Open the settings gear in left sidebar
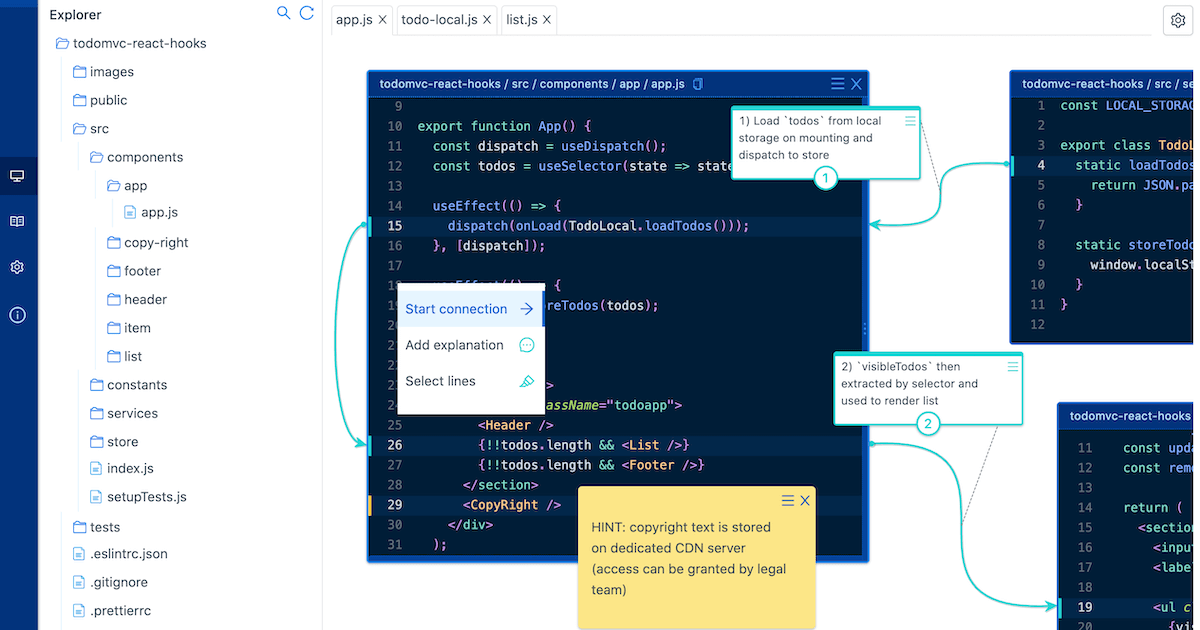The height and width of the screenshot is (630, 1200). click(x=17, y=267)
